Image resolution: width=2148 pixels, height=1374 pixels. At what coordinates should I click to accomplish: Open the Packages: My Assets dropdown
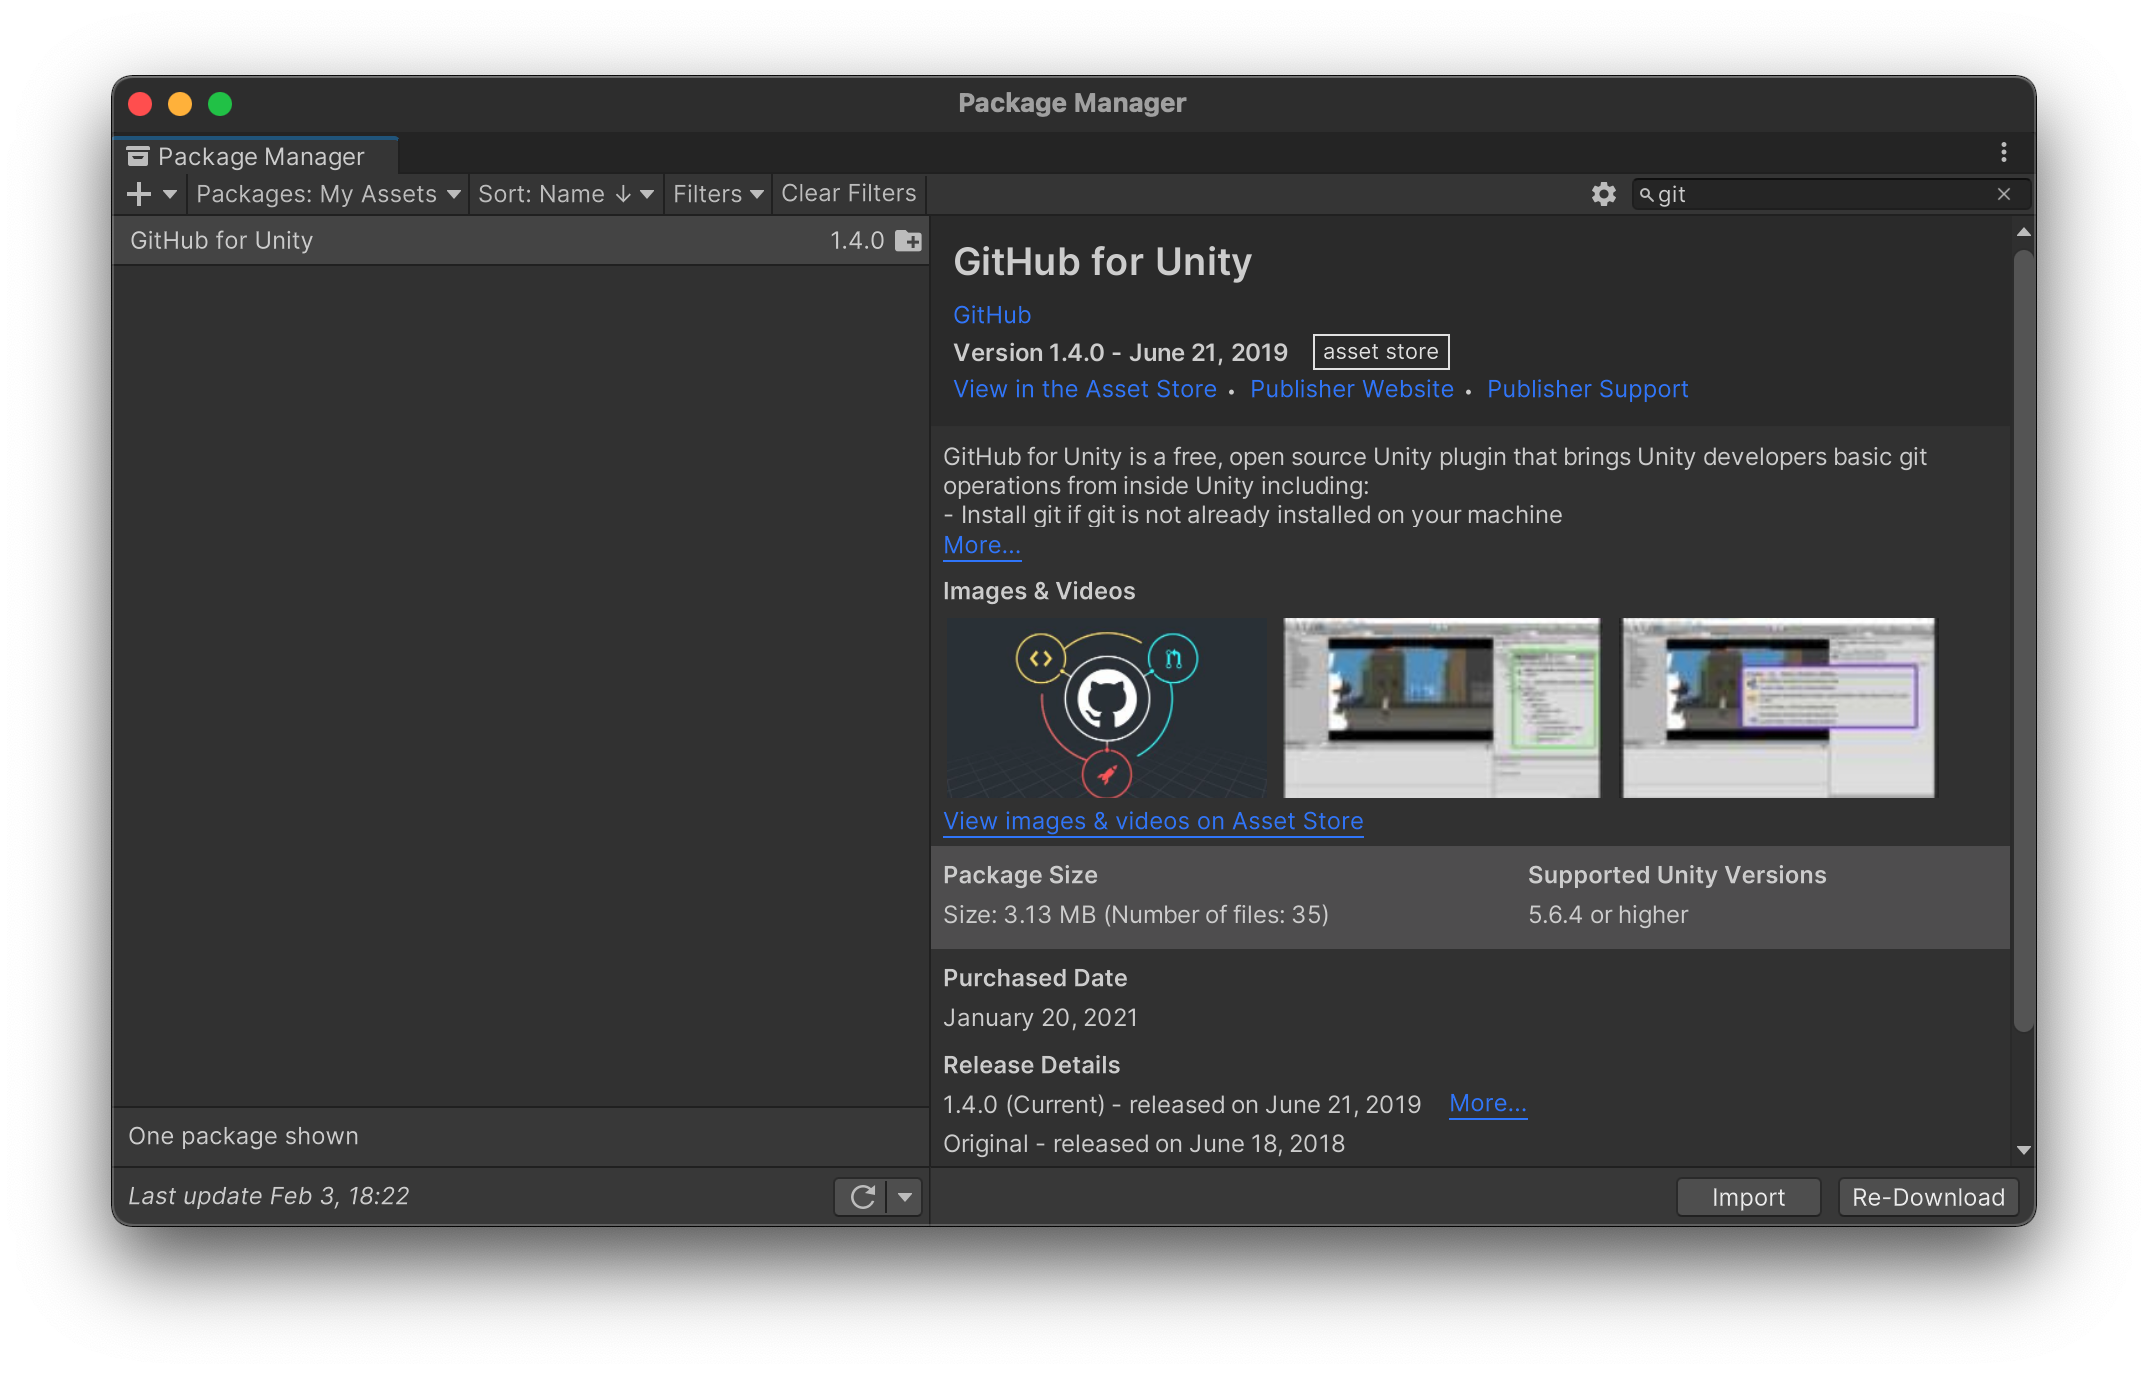click(326, 193)
